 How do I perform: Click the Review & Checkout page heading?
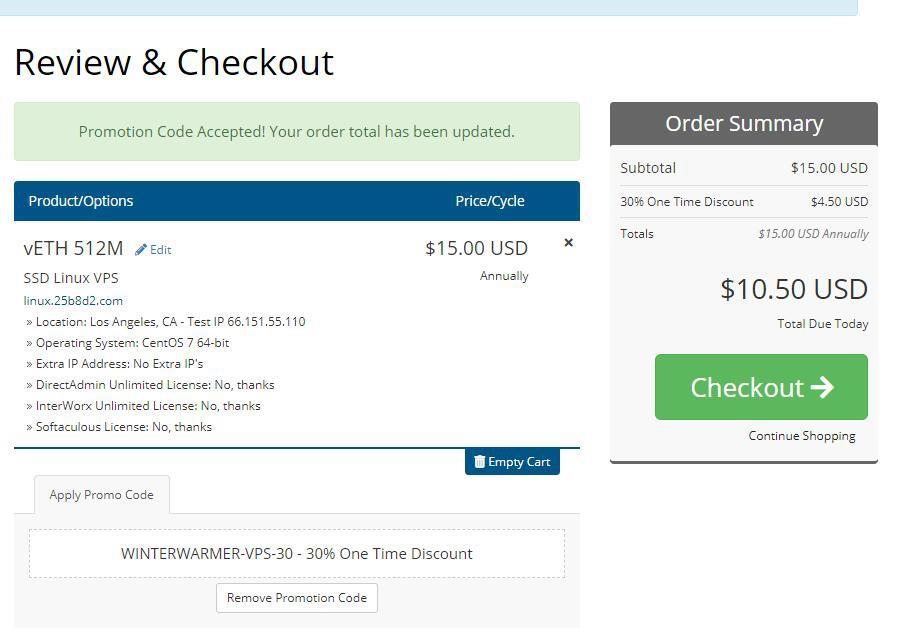174,62
